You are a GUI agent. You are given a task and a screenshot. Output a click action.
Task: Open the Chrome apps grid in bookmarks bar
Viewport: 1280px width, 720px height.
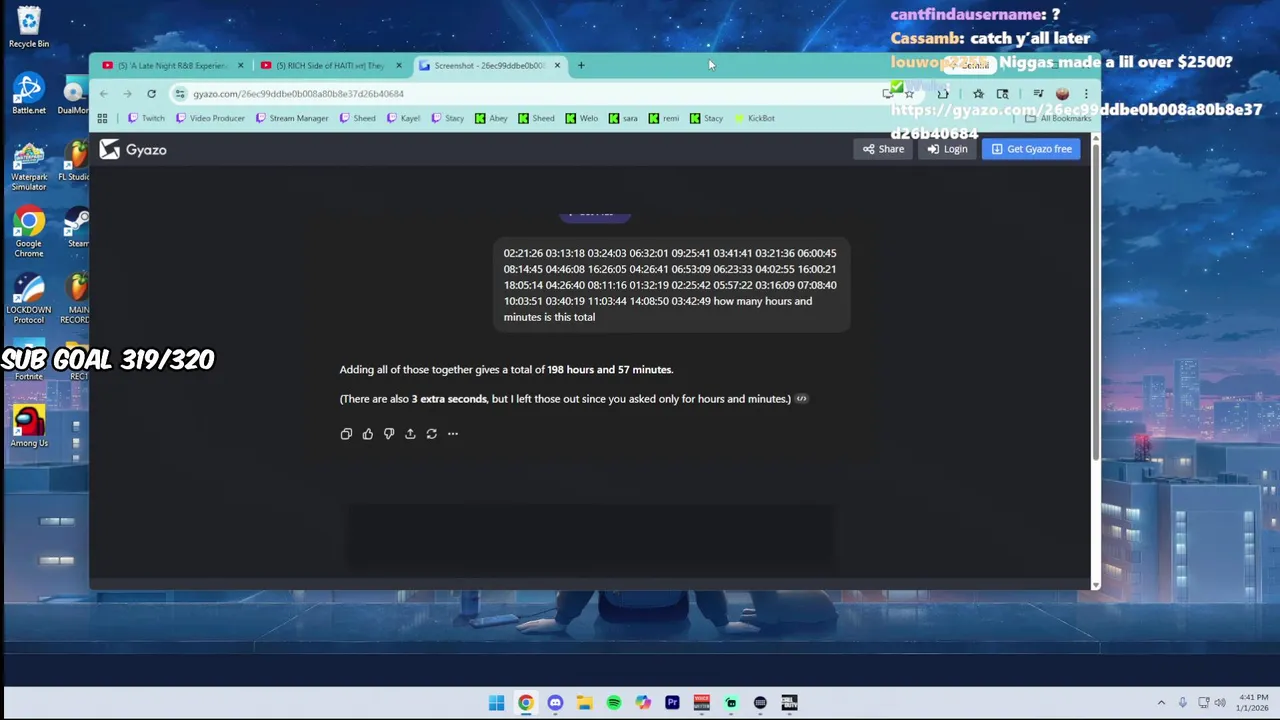[102, 118]
